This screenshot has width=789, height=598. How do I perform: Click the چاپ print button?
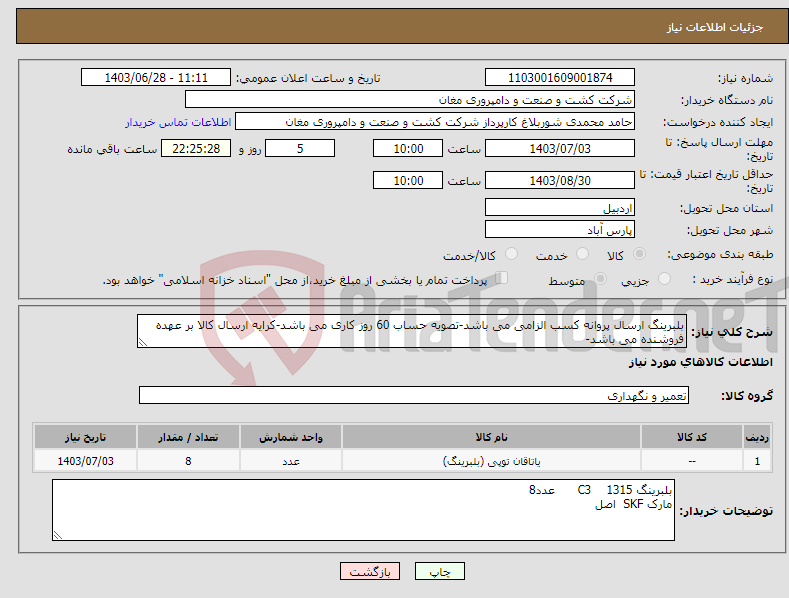(x=440, y=571)
